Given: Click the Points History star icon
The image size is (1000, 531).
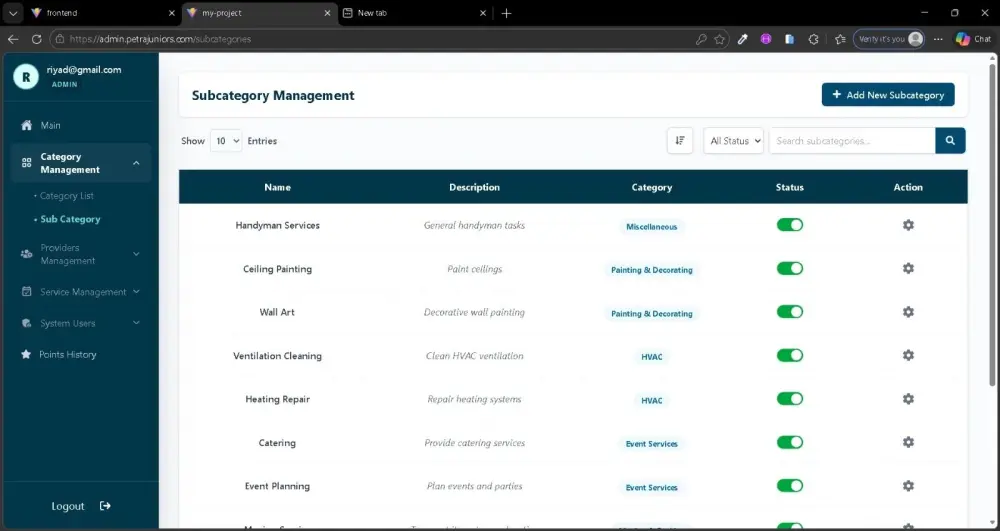Looking at the screenshot, I should tap(26, 354).
